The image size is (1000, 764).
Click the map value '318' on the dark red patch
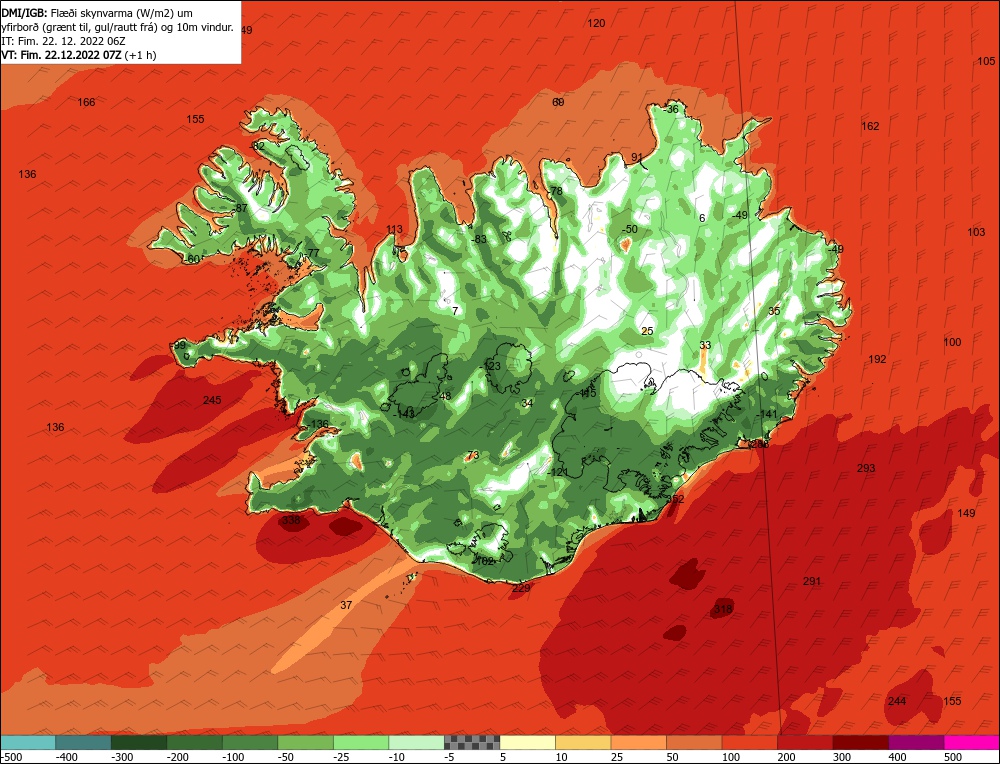pos(723,609)
